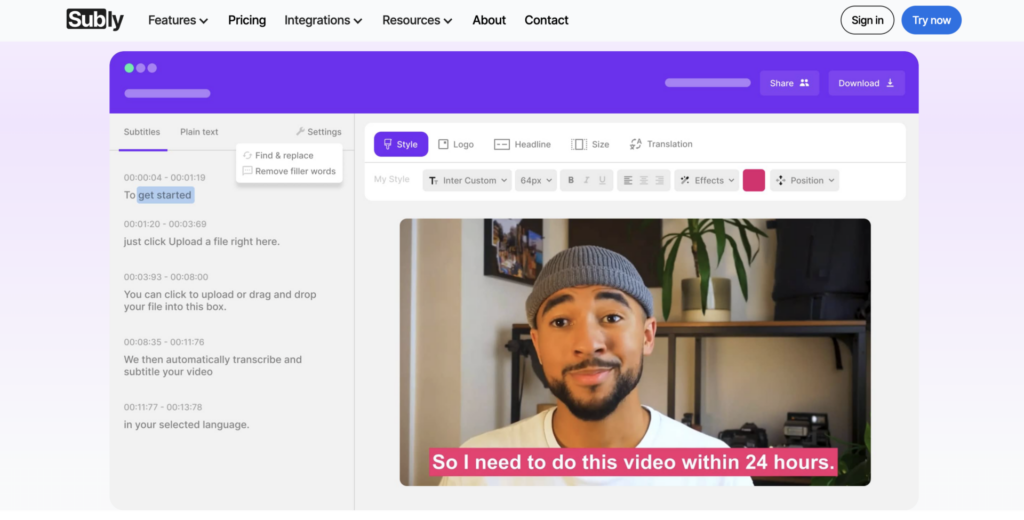The height and width of the screenshot is (520, 1024).
Task: Switch to the Logo tab
Action: pyautogui.click(x=456, y=144)
